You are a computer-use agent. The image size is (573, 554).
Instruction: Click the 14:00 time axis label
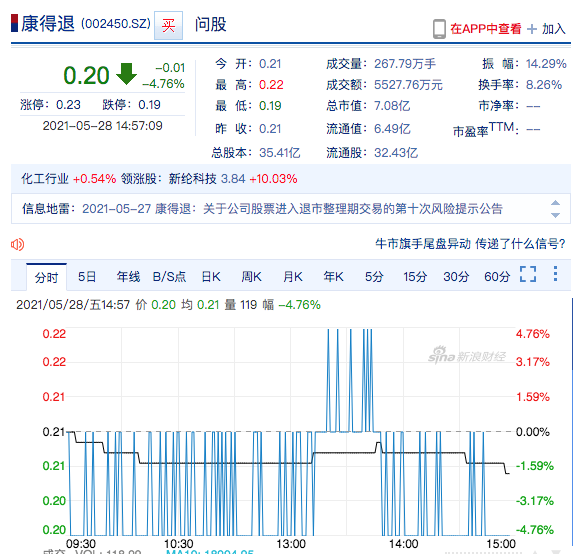(x=403, y=544)
